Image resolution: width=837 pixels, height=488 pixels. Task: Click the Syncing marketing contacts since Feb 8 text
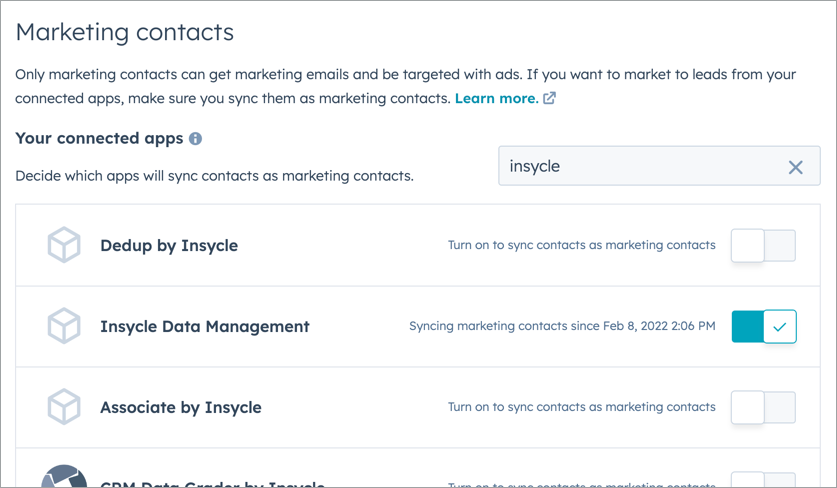click(x=562, y=326)
